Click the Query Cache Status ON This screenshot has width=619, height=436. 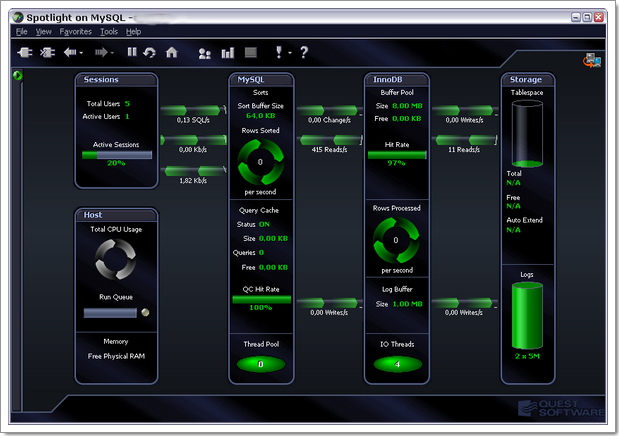pyautogui.click(x=264, y=224)
